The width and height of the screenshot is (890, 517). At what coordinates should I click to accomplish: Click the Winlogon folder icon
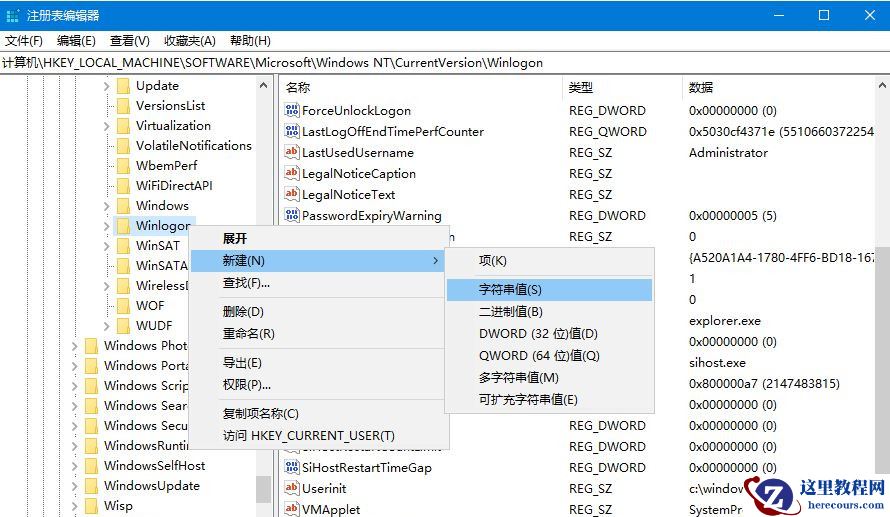tap(123, 226)
